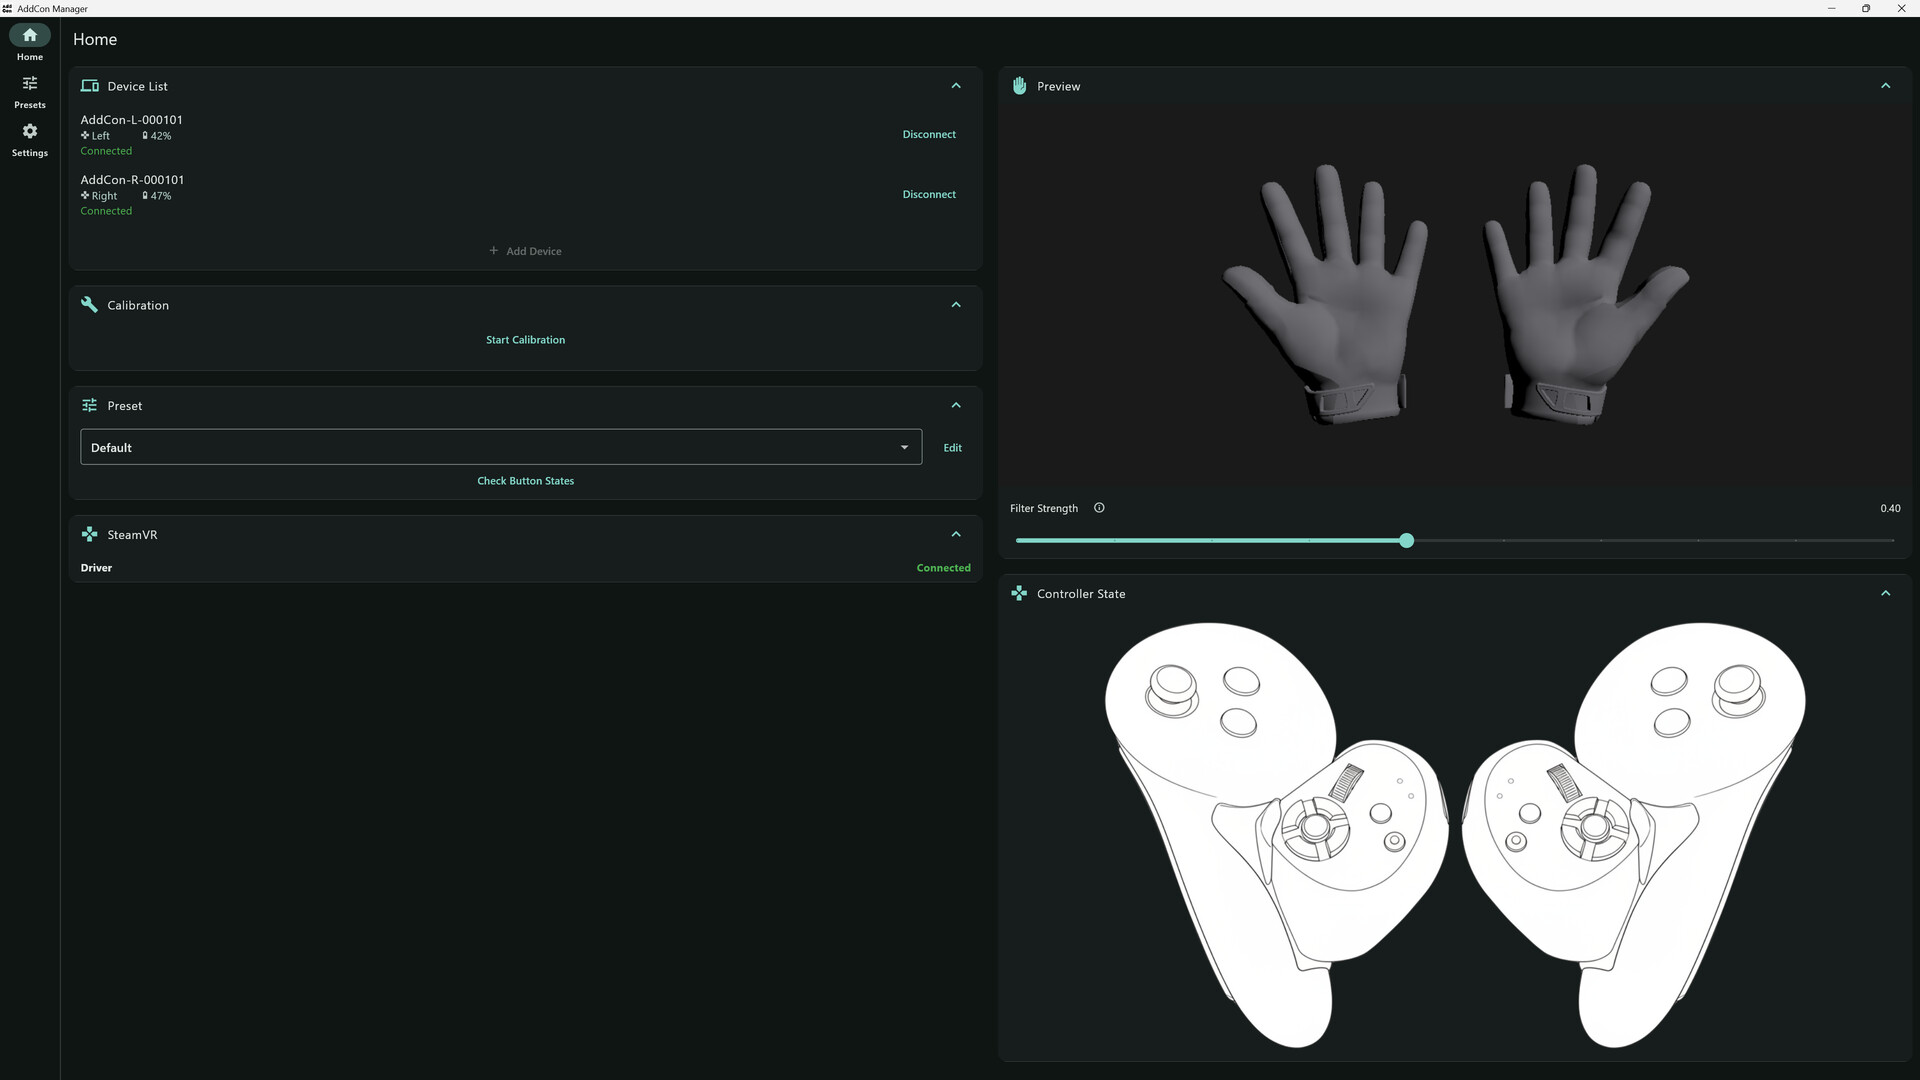1920x1080 pixels.
Task: Open the Presets sidebar tab
Action: coord(30,91)
